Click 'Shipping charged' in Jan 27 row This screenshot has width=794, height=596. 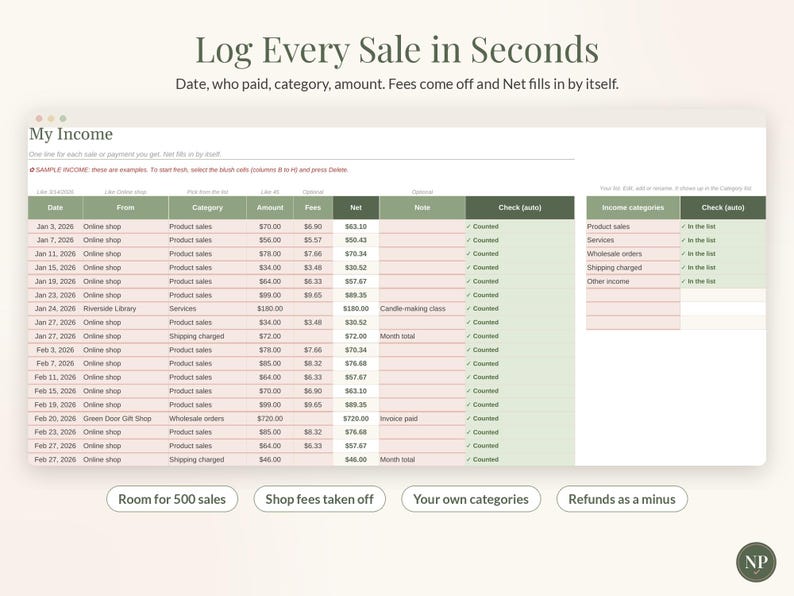point(207,336)
